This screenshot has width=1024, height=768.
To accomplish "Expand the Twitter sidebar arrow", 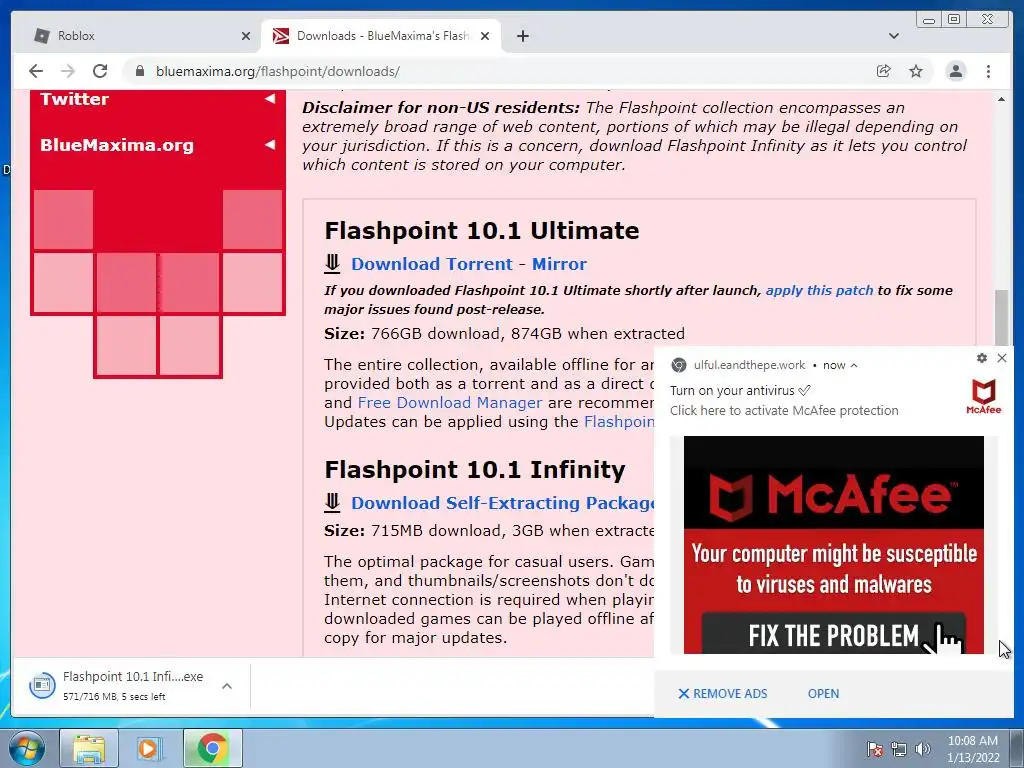I will tap(270, 99).
